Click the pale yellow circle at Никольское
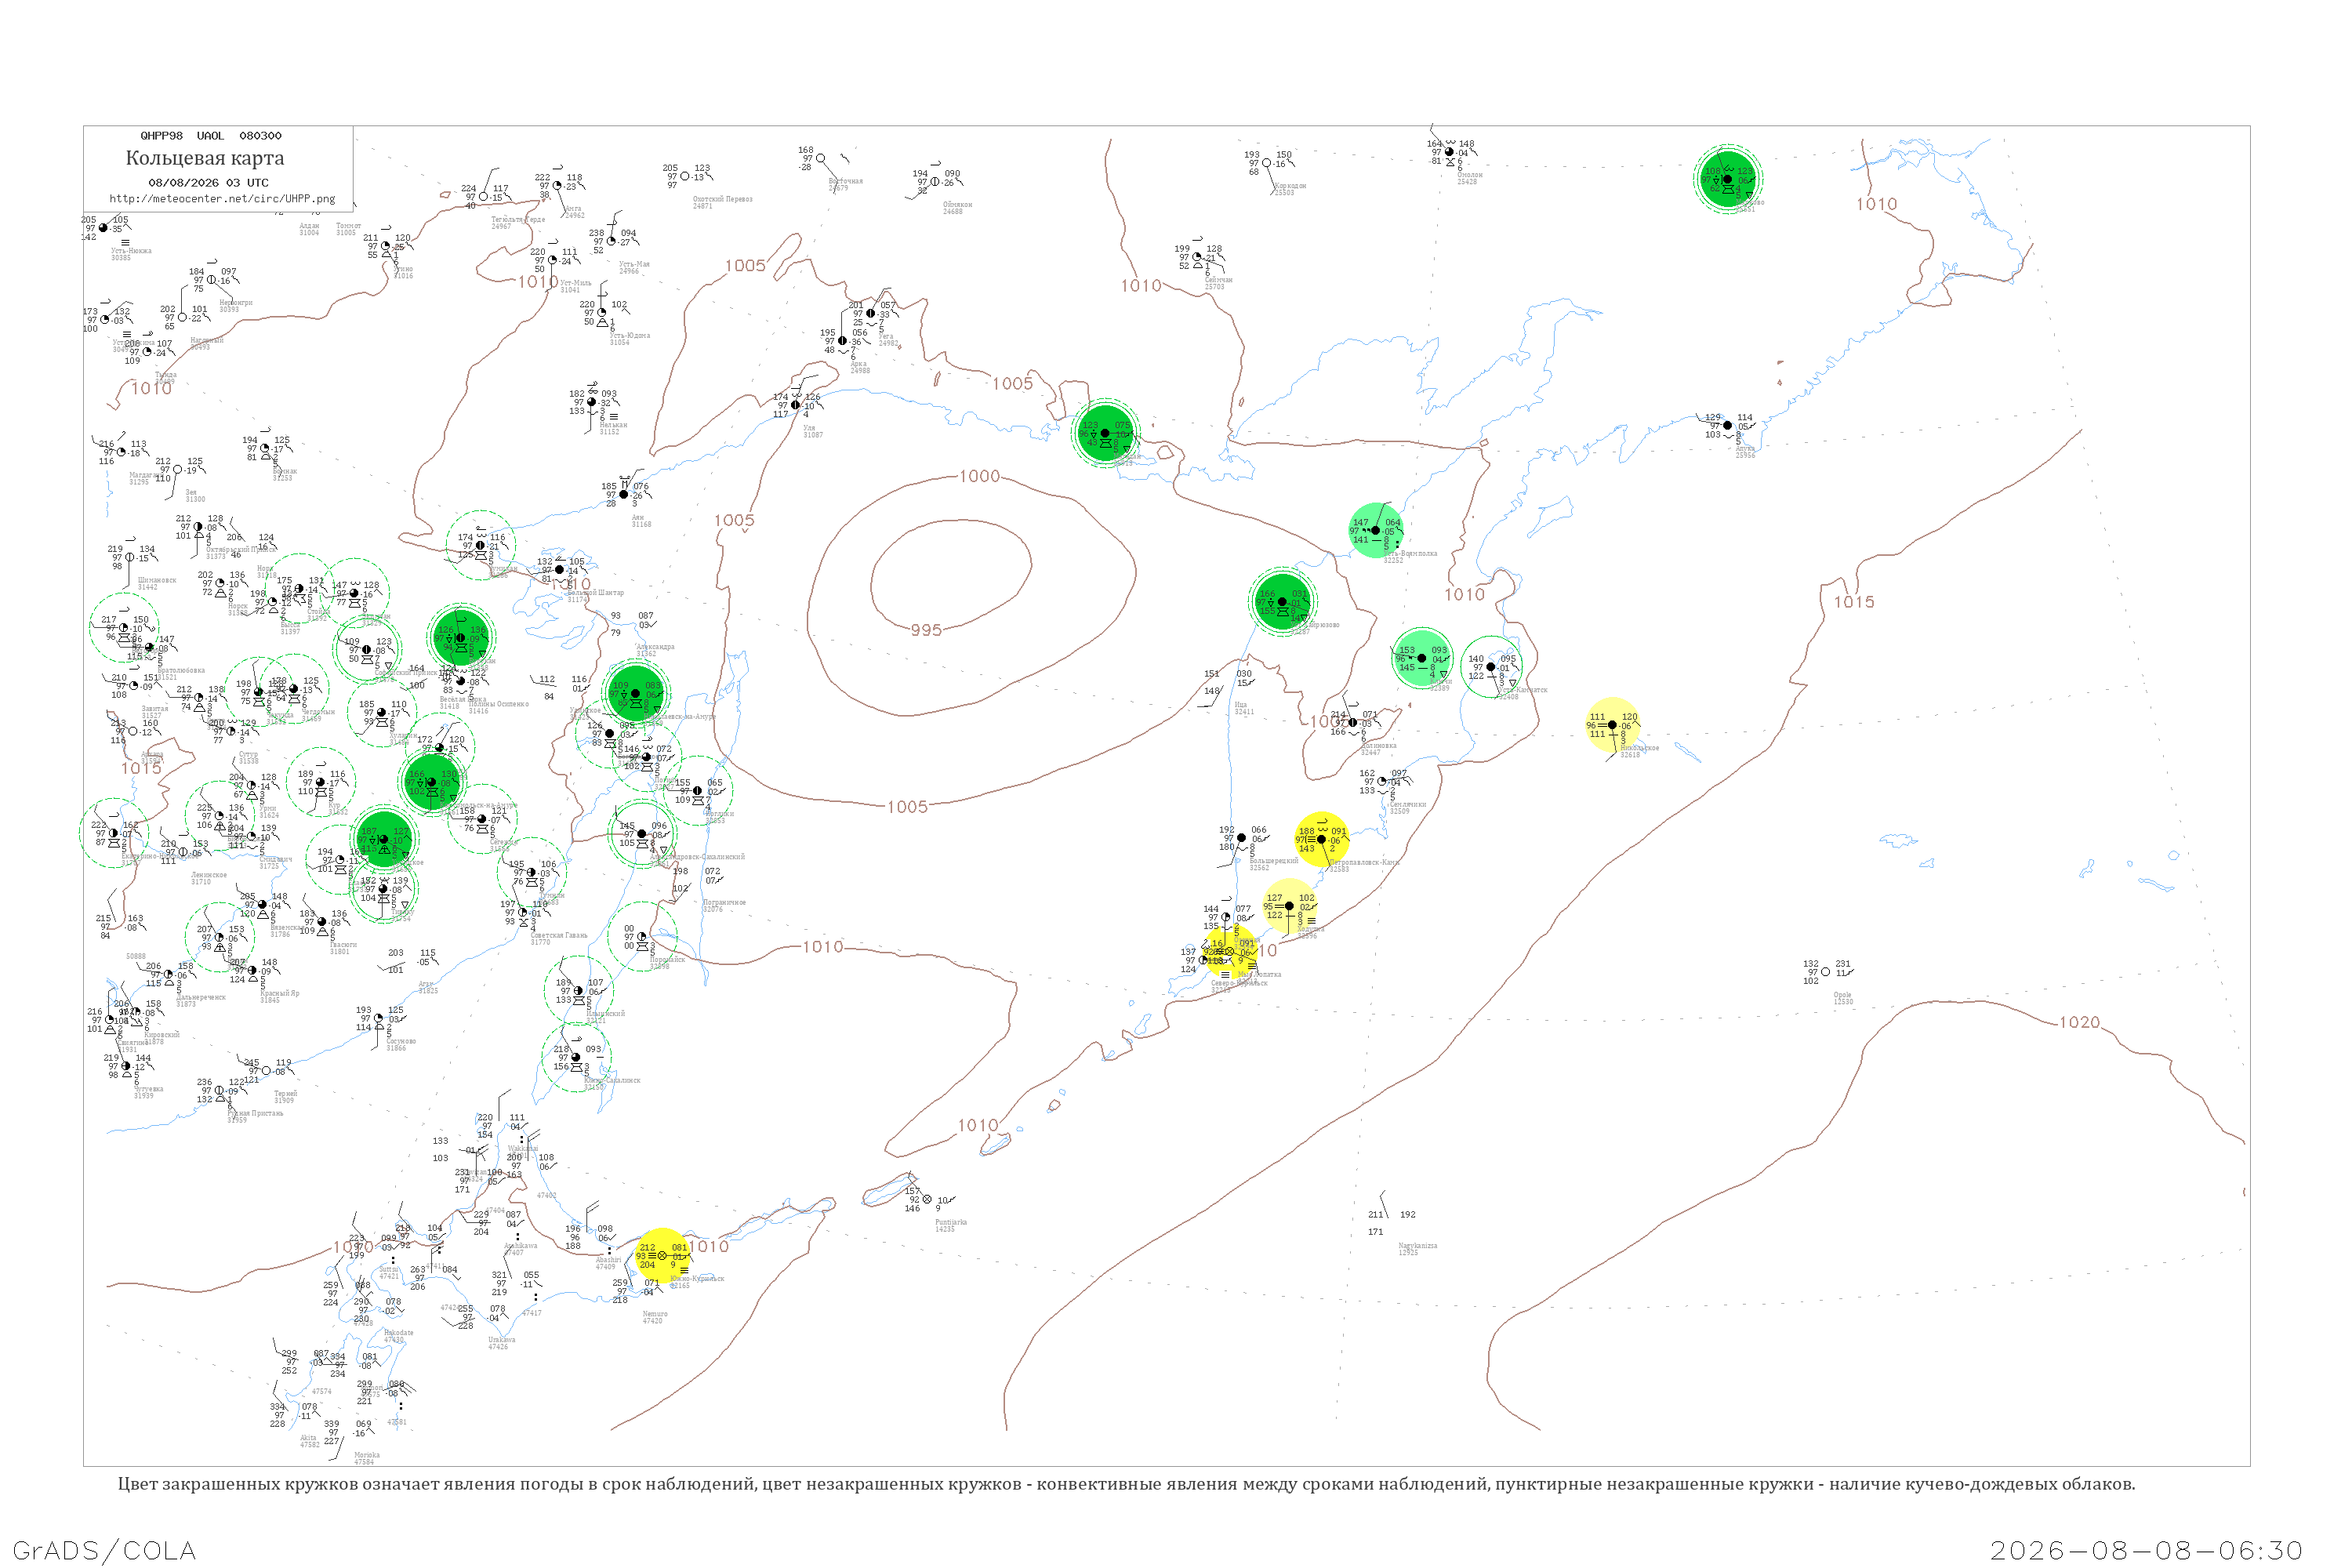This screenshot has height=1568, width=2352. pos(1612,725)
